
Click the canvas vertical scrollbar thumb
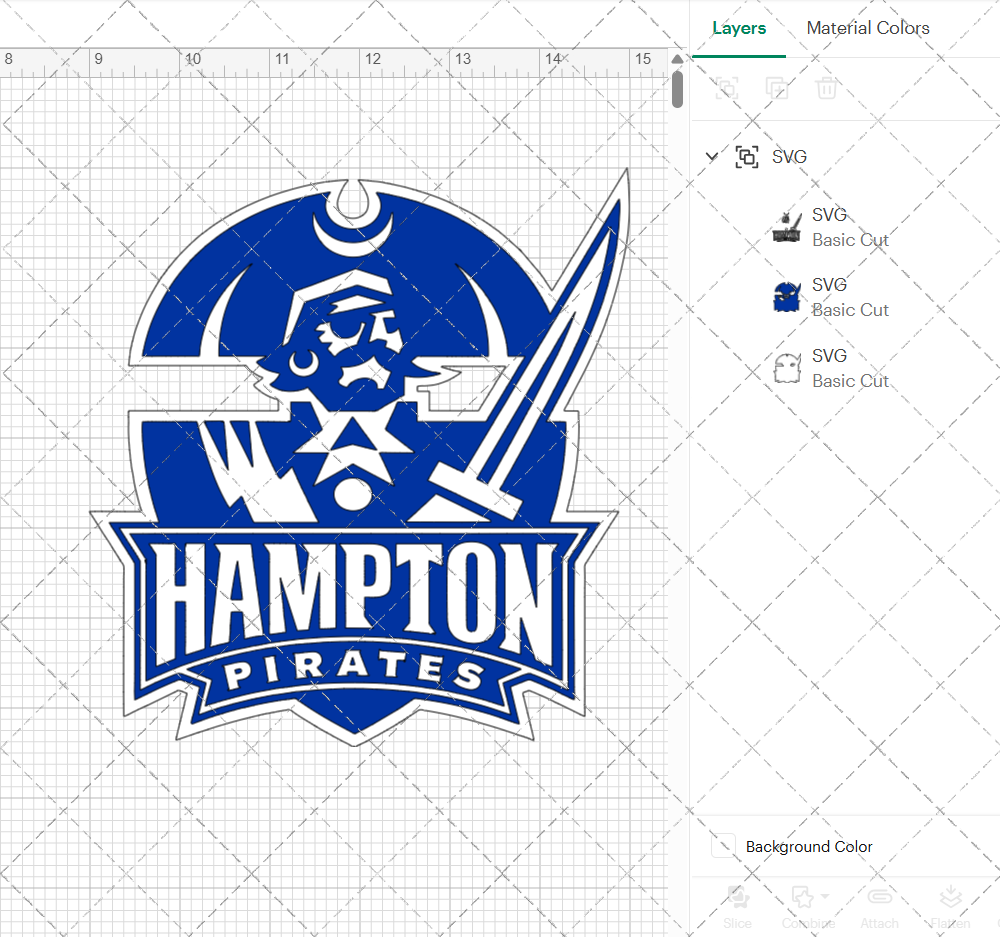(677, 89)
